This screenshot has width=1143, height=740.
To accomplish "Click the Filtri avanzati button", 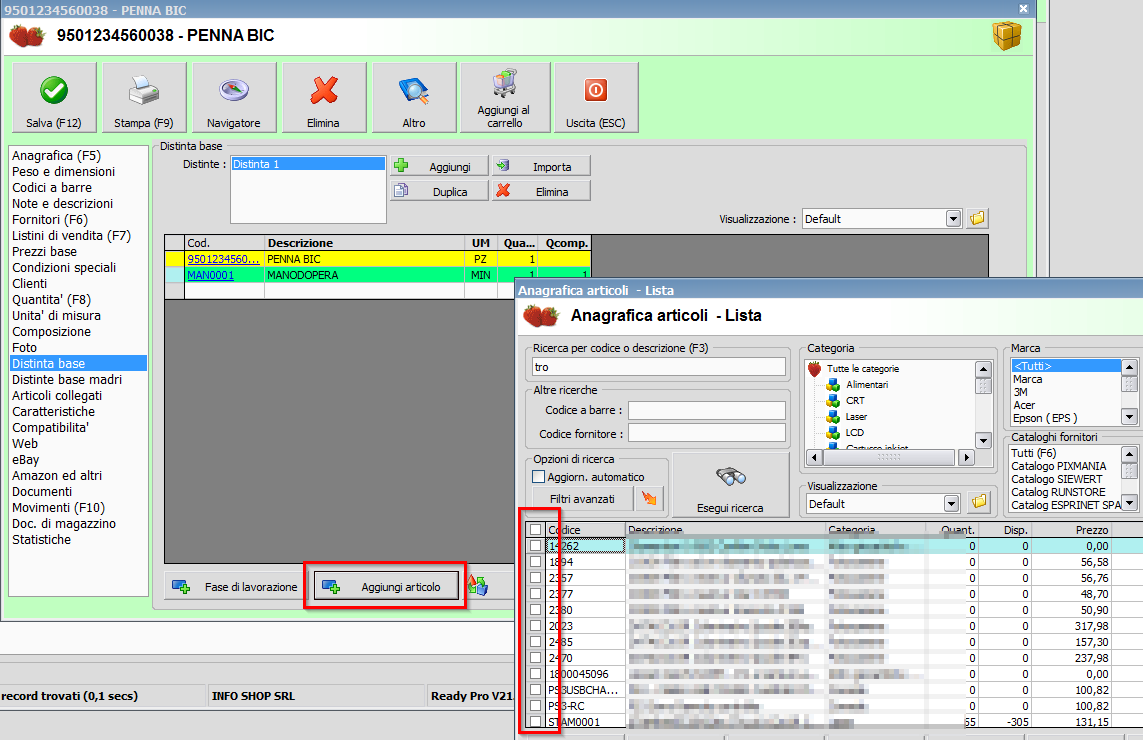I will click(x=582, y=499).
